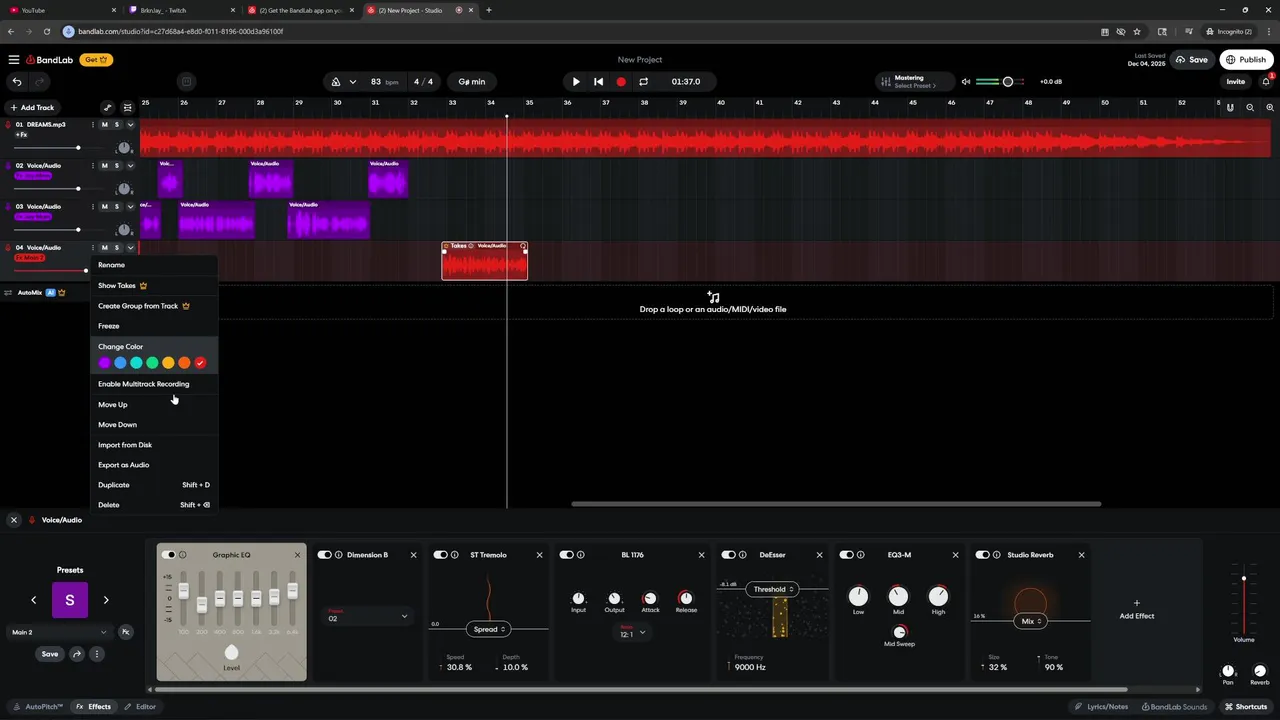Image resolution: width=1280 pixels, height=720 pixels.
Task: Click the Invite button
Action: [1236, 82]
